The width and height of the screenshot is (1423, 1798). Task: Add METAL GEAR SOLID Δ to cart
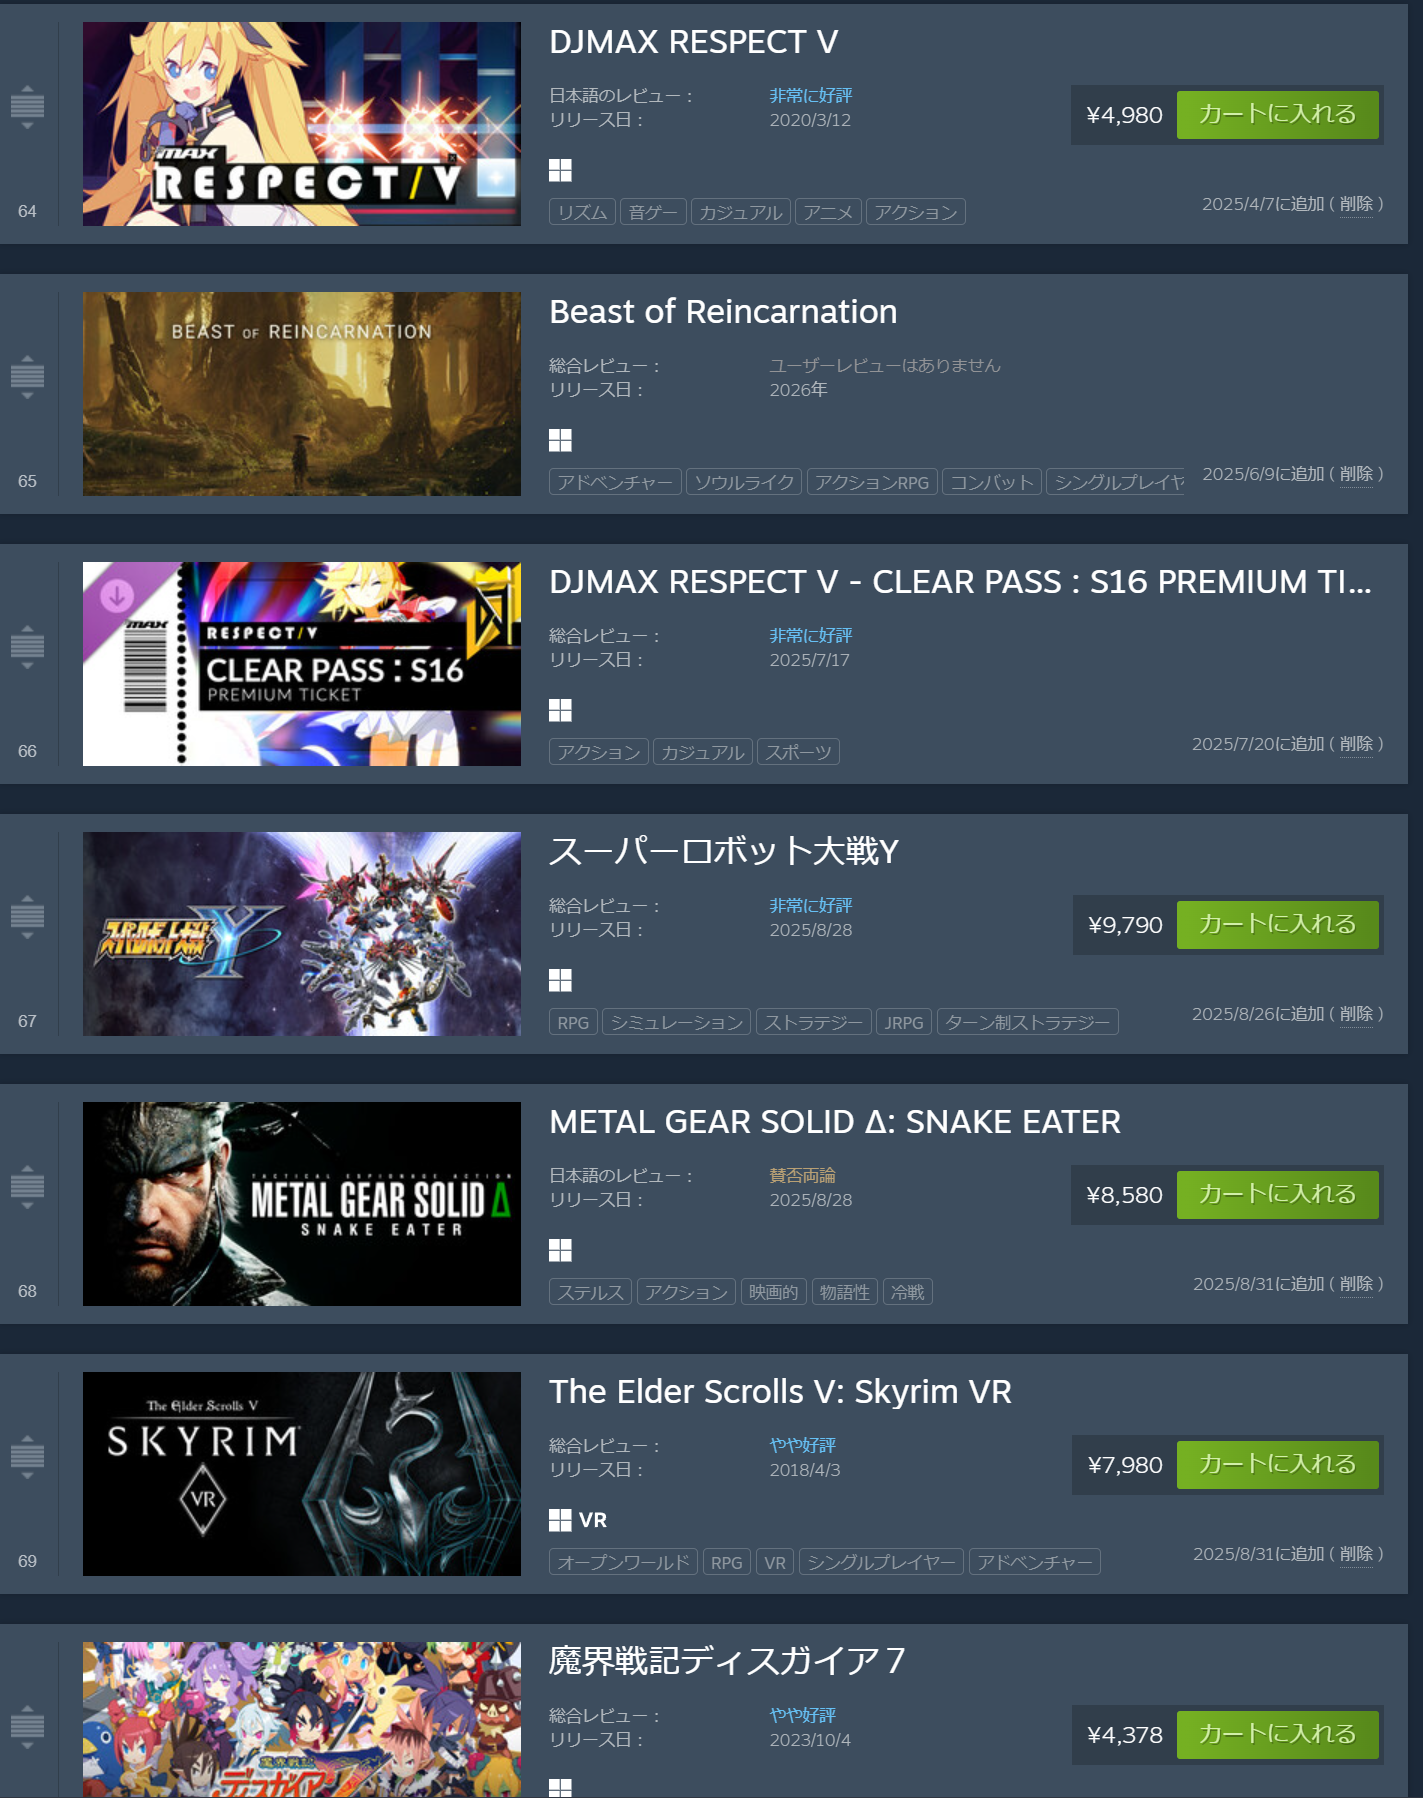click(1277, 1195)
